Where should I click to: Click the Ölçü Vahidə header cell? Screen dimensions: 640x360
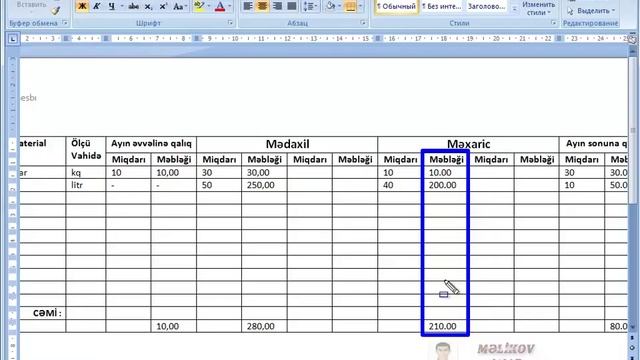[x=86, y=150]
